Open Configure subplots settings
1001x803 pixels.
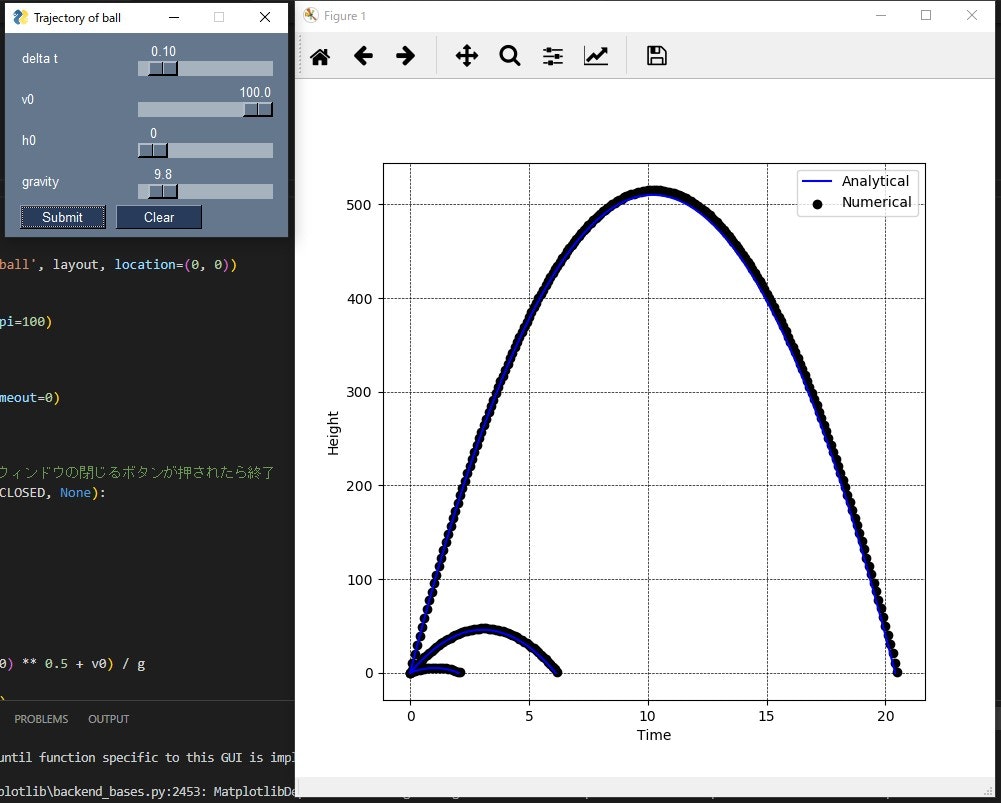[x=553, y=56]
